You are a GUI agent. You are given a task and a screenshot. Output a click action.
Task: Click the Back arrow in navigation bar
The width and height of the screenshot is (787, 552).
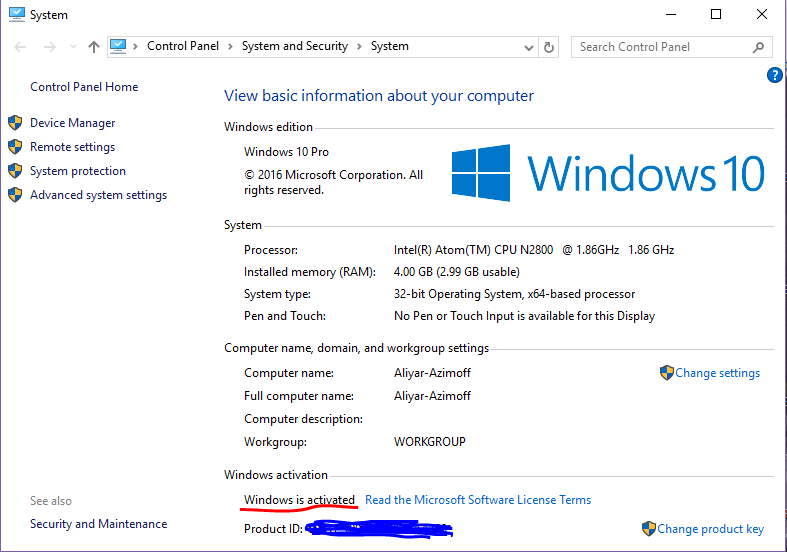coord(21,47)
